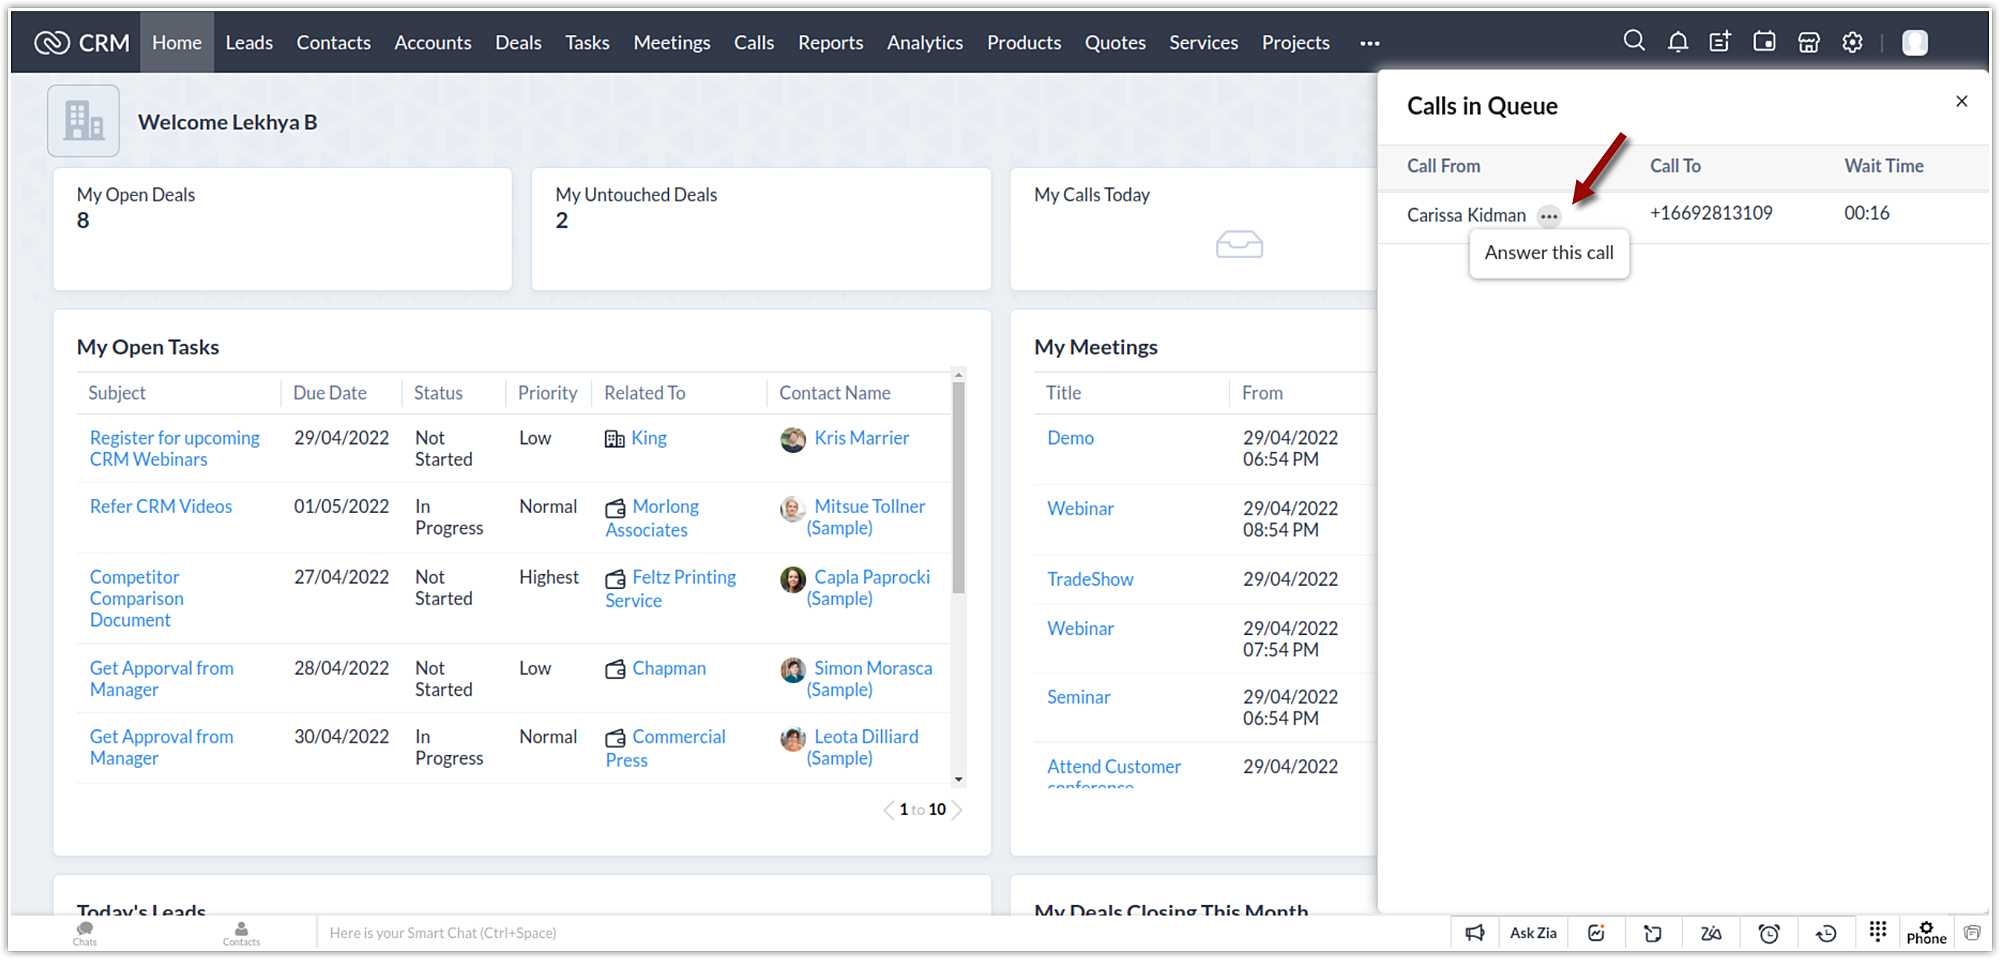The image size is (2000, 959).
Task: Go to the Contacts module tab
Action: click(333, 43)
